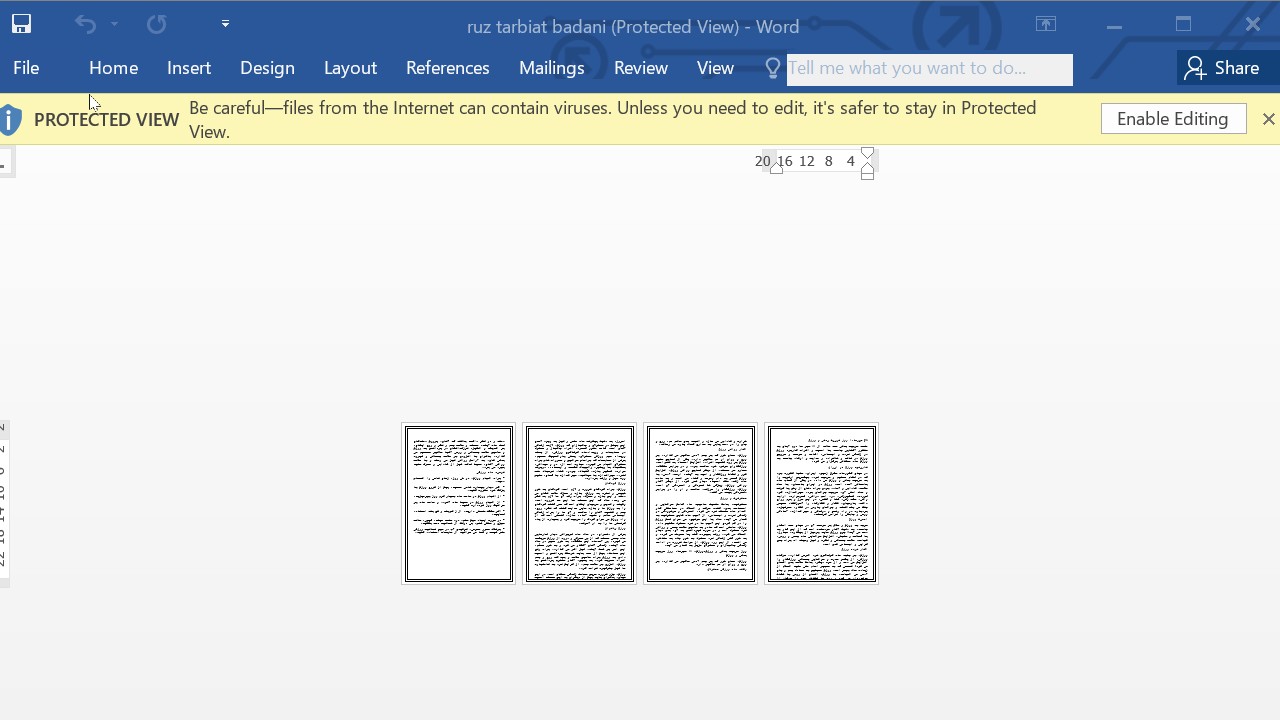Switch to the Insert tab

coord(189,68)
